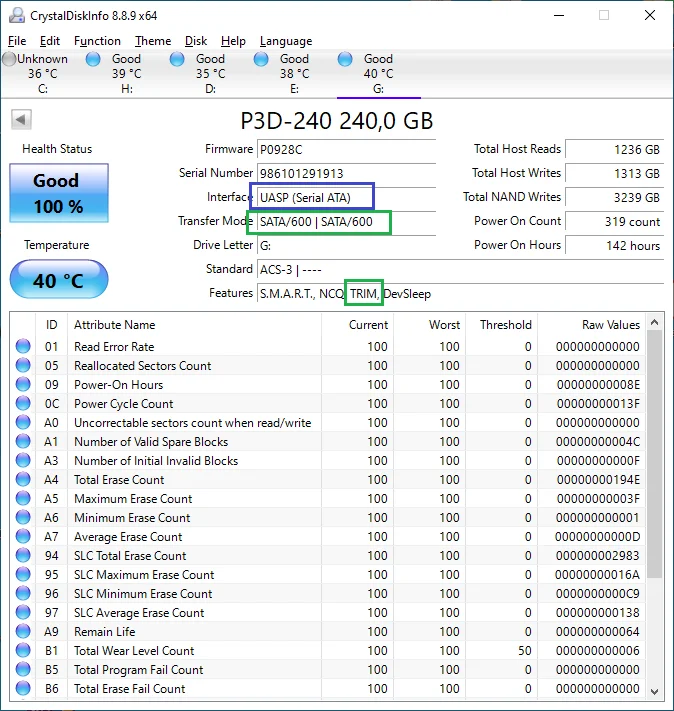Click the attribute list scroll down arrow
The image size is (674, 711).
click(654, 692)
